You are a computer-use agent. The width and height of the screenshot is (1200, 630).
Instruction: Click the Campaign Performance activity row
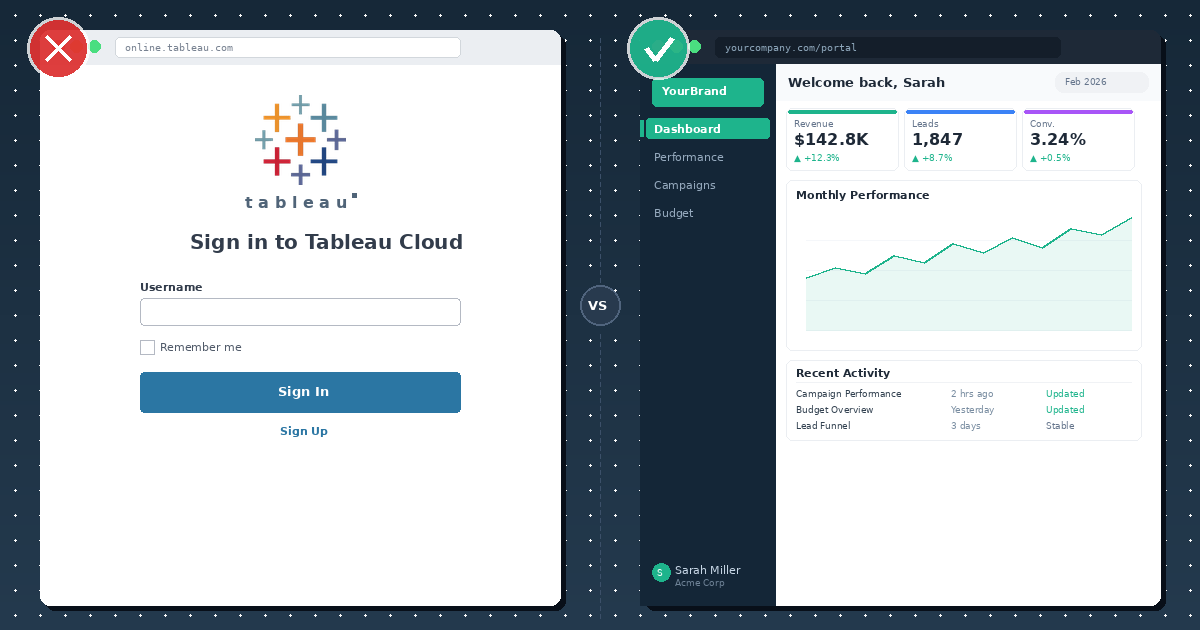pyautogui.click(x=964, y=394)
